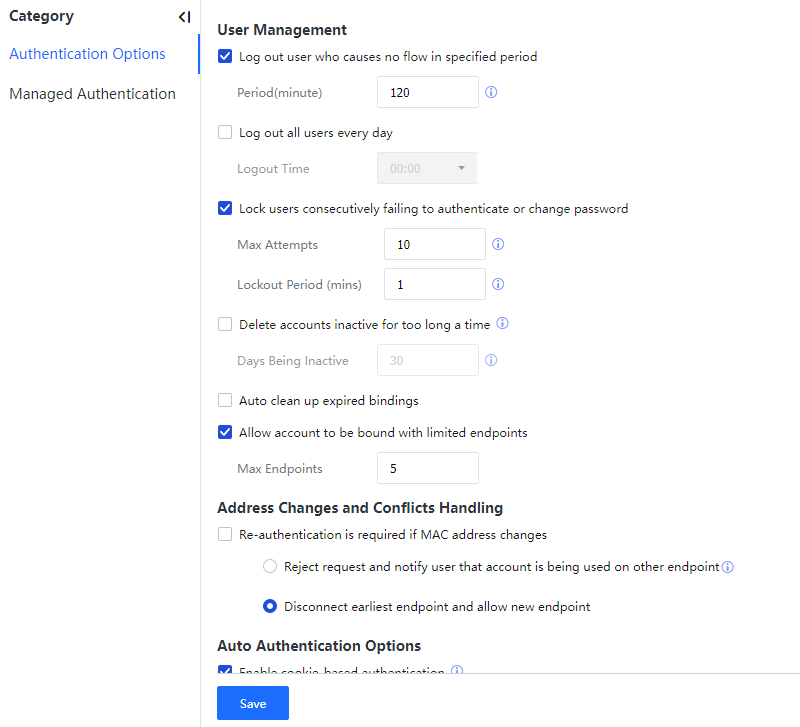Select Reject request and notify user option
Viewport: 800px width, 727px height.
click(270, 567)
